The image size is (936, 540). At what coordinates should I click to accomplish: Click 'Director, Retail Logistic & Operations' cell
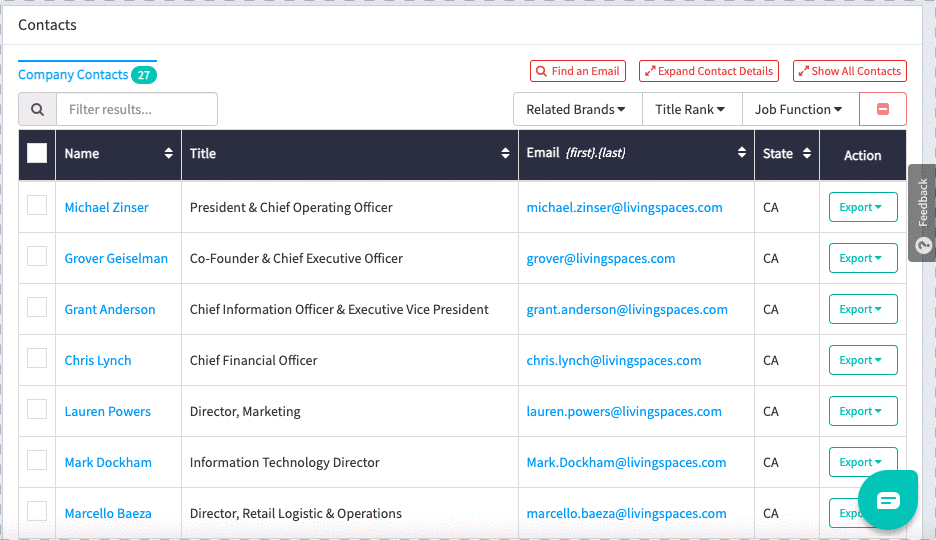point(295,514)
